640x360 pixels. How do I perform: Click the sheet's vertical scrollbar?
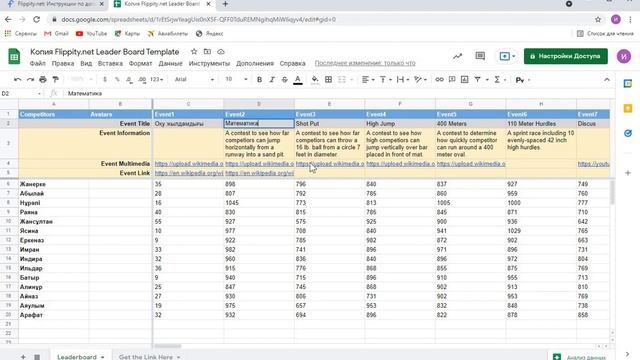(x=612, y=193)
